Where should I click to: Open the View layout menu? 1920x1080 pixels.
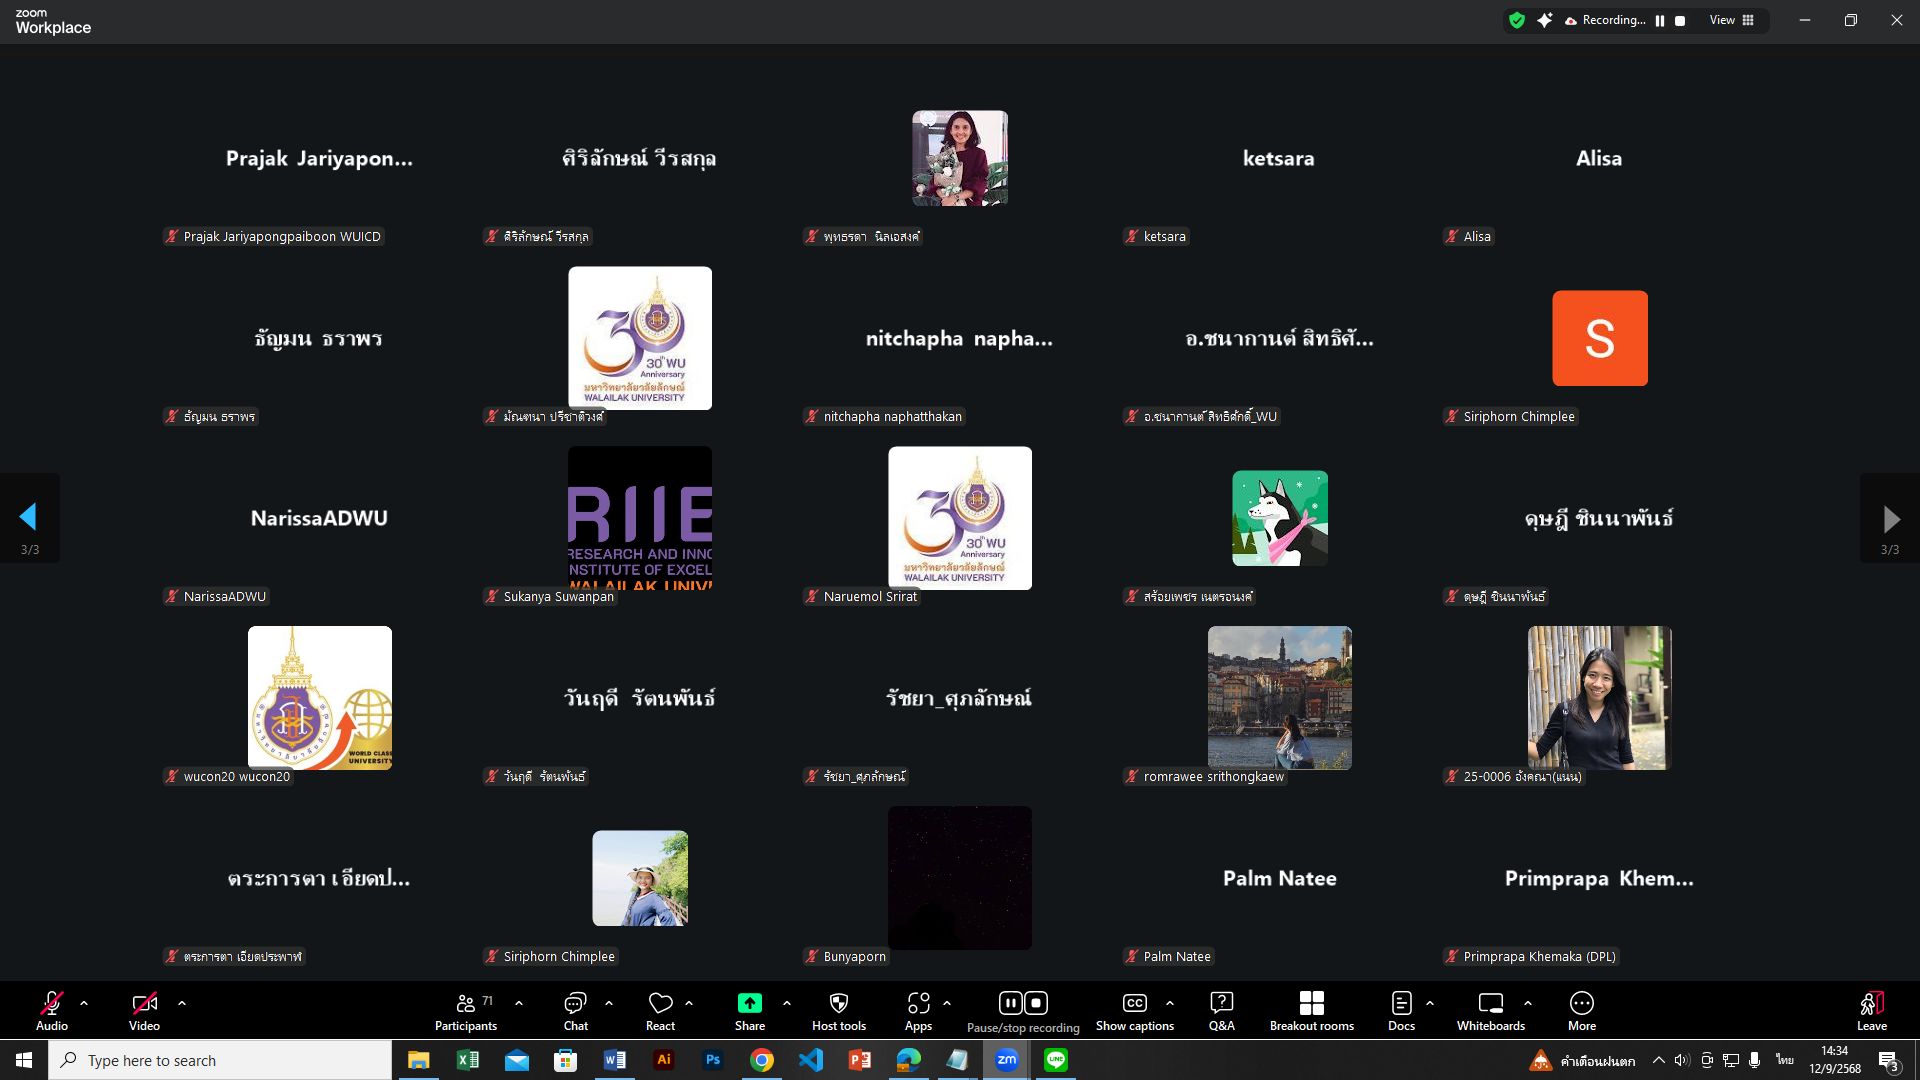coord(1731,20)
